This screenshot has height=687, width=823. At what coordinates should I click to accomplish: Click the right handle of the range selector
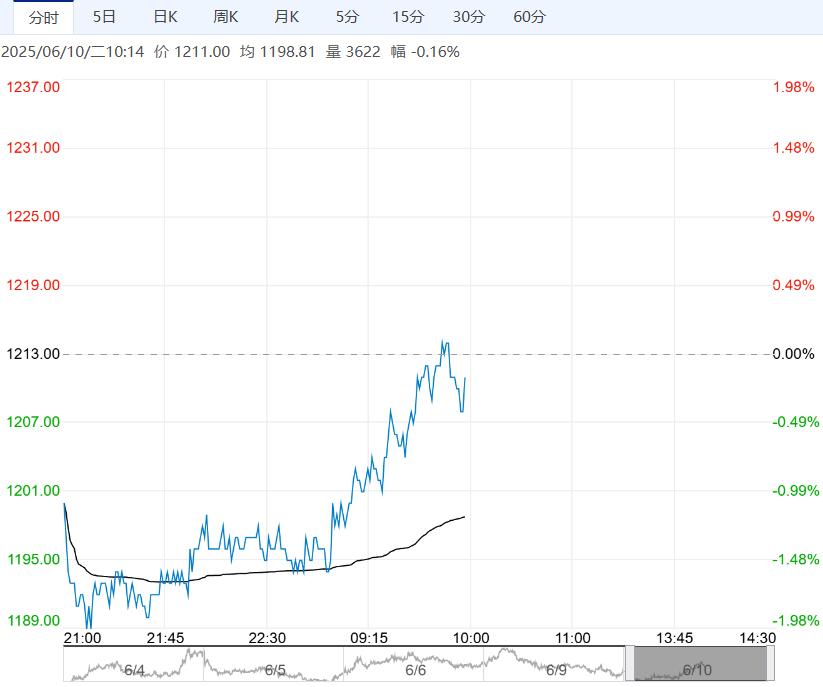[x=770, y=664]
